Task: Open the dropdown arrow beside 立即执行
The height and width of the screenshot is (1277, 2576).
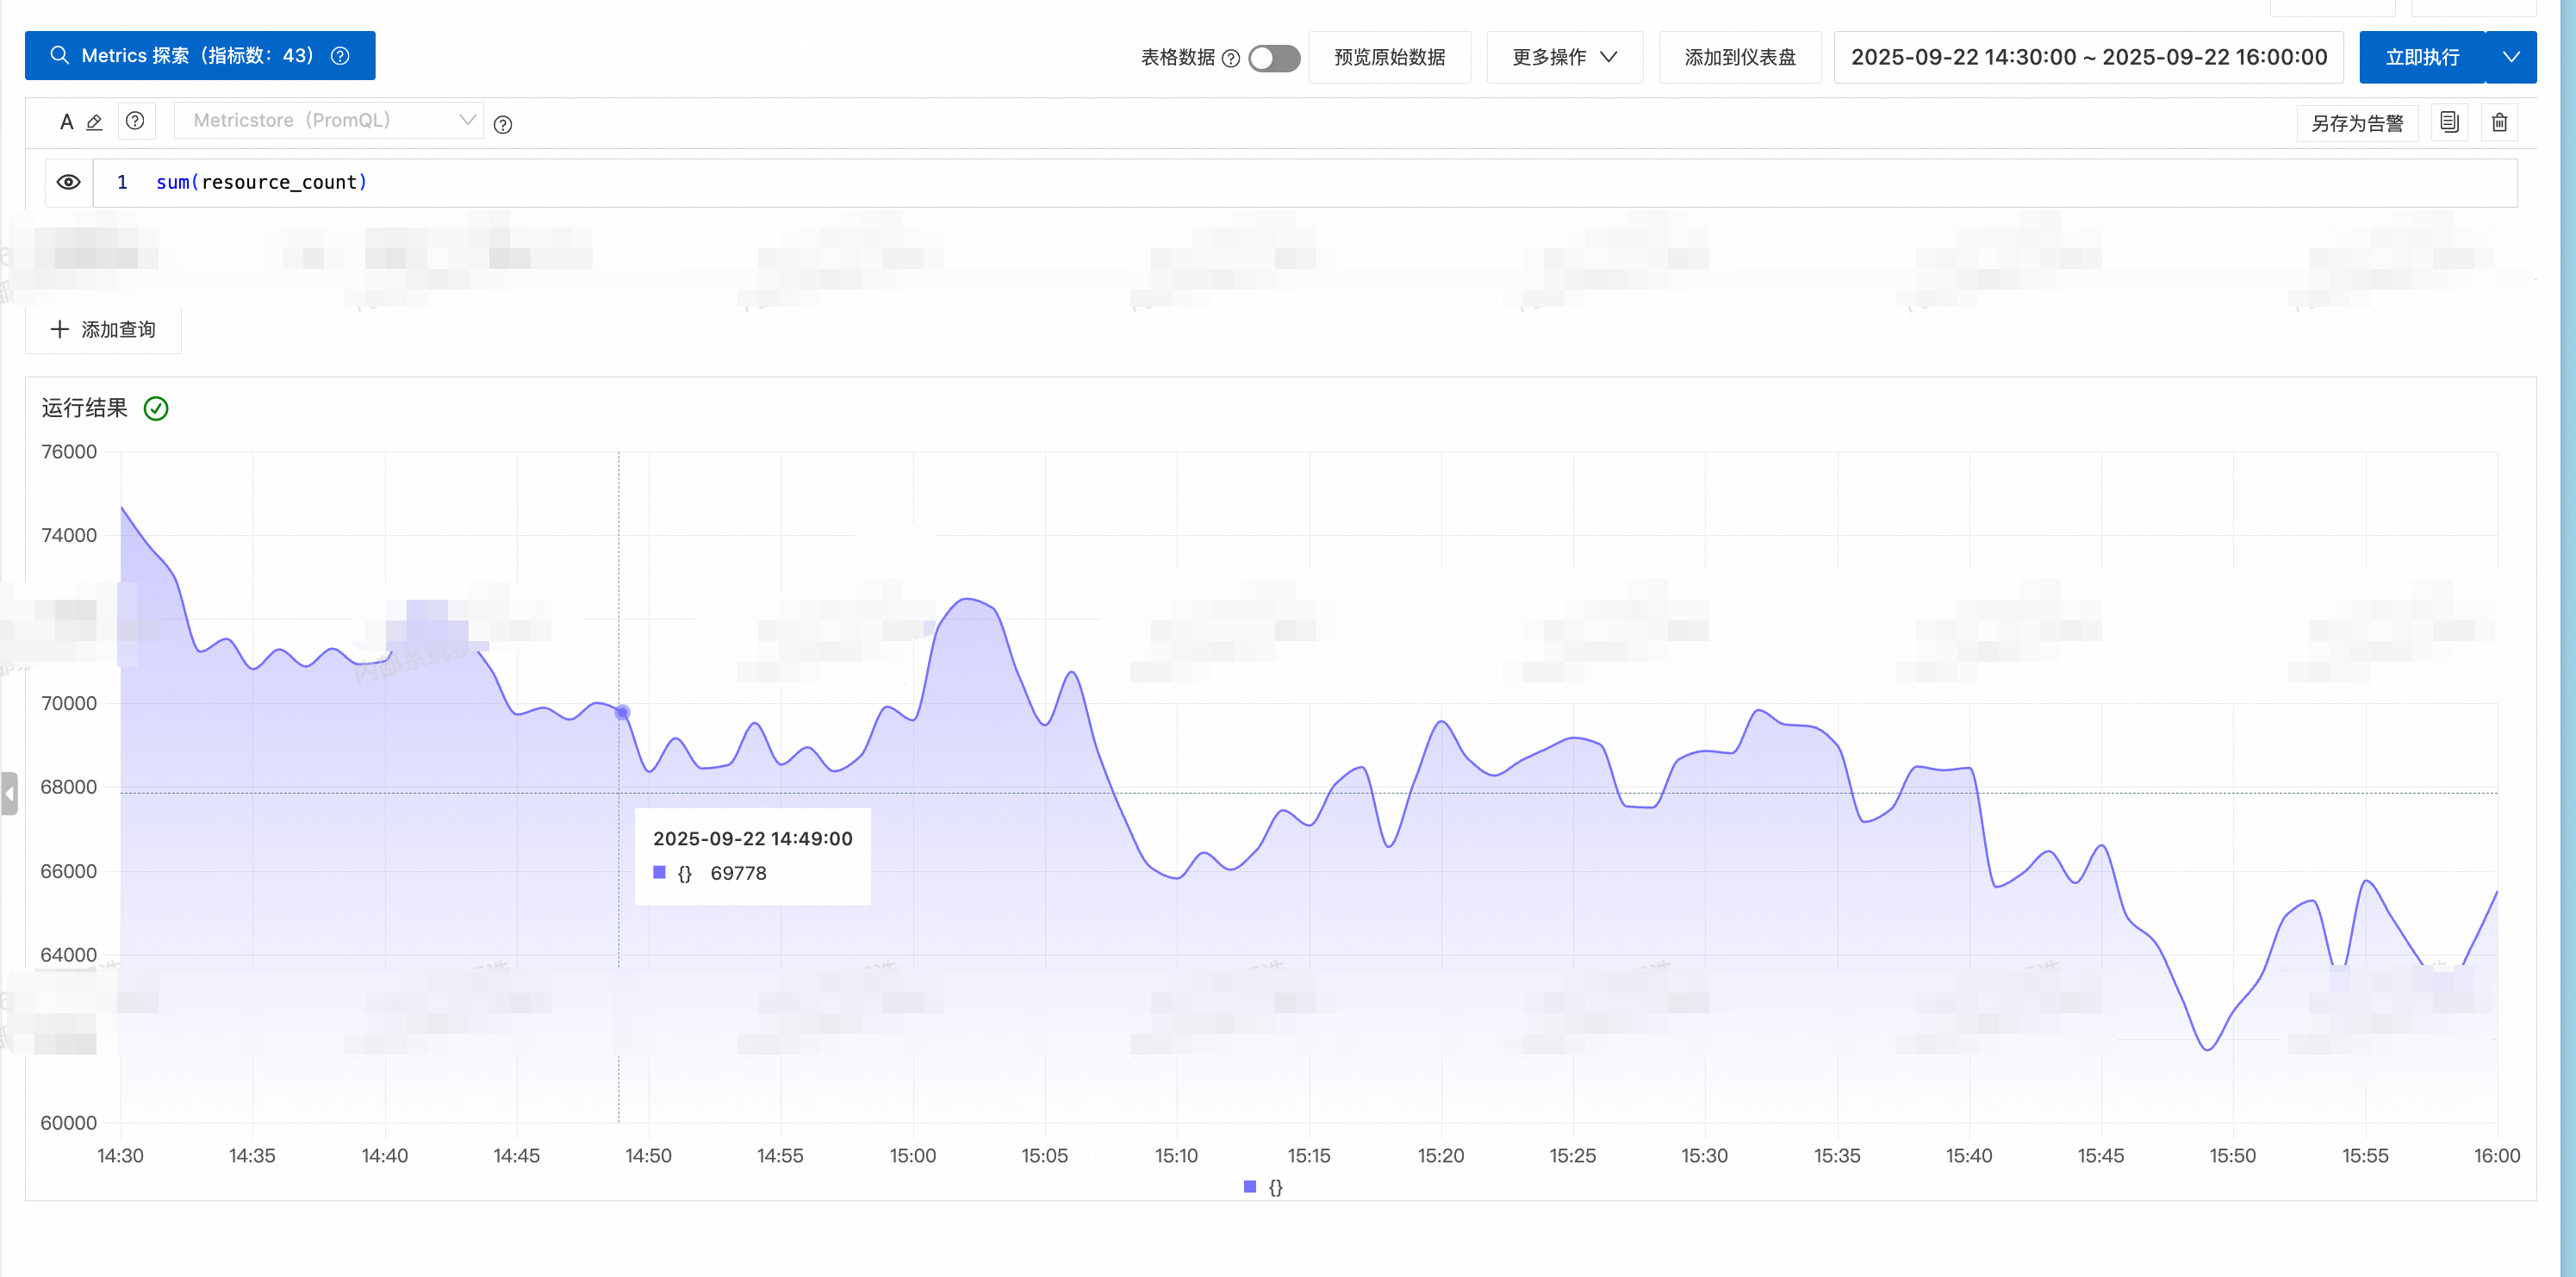Action: (2510, 57)
